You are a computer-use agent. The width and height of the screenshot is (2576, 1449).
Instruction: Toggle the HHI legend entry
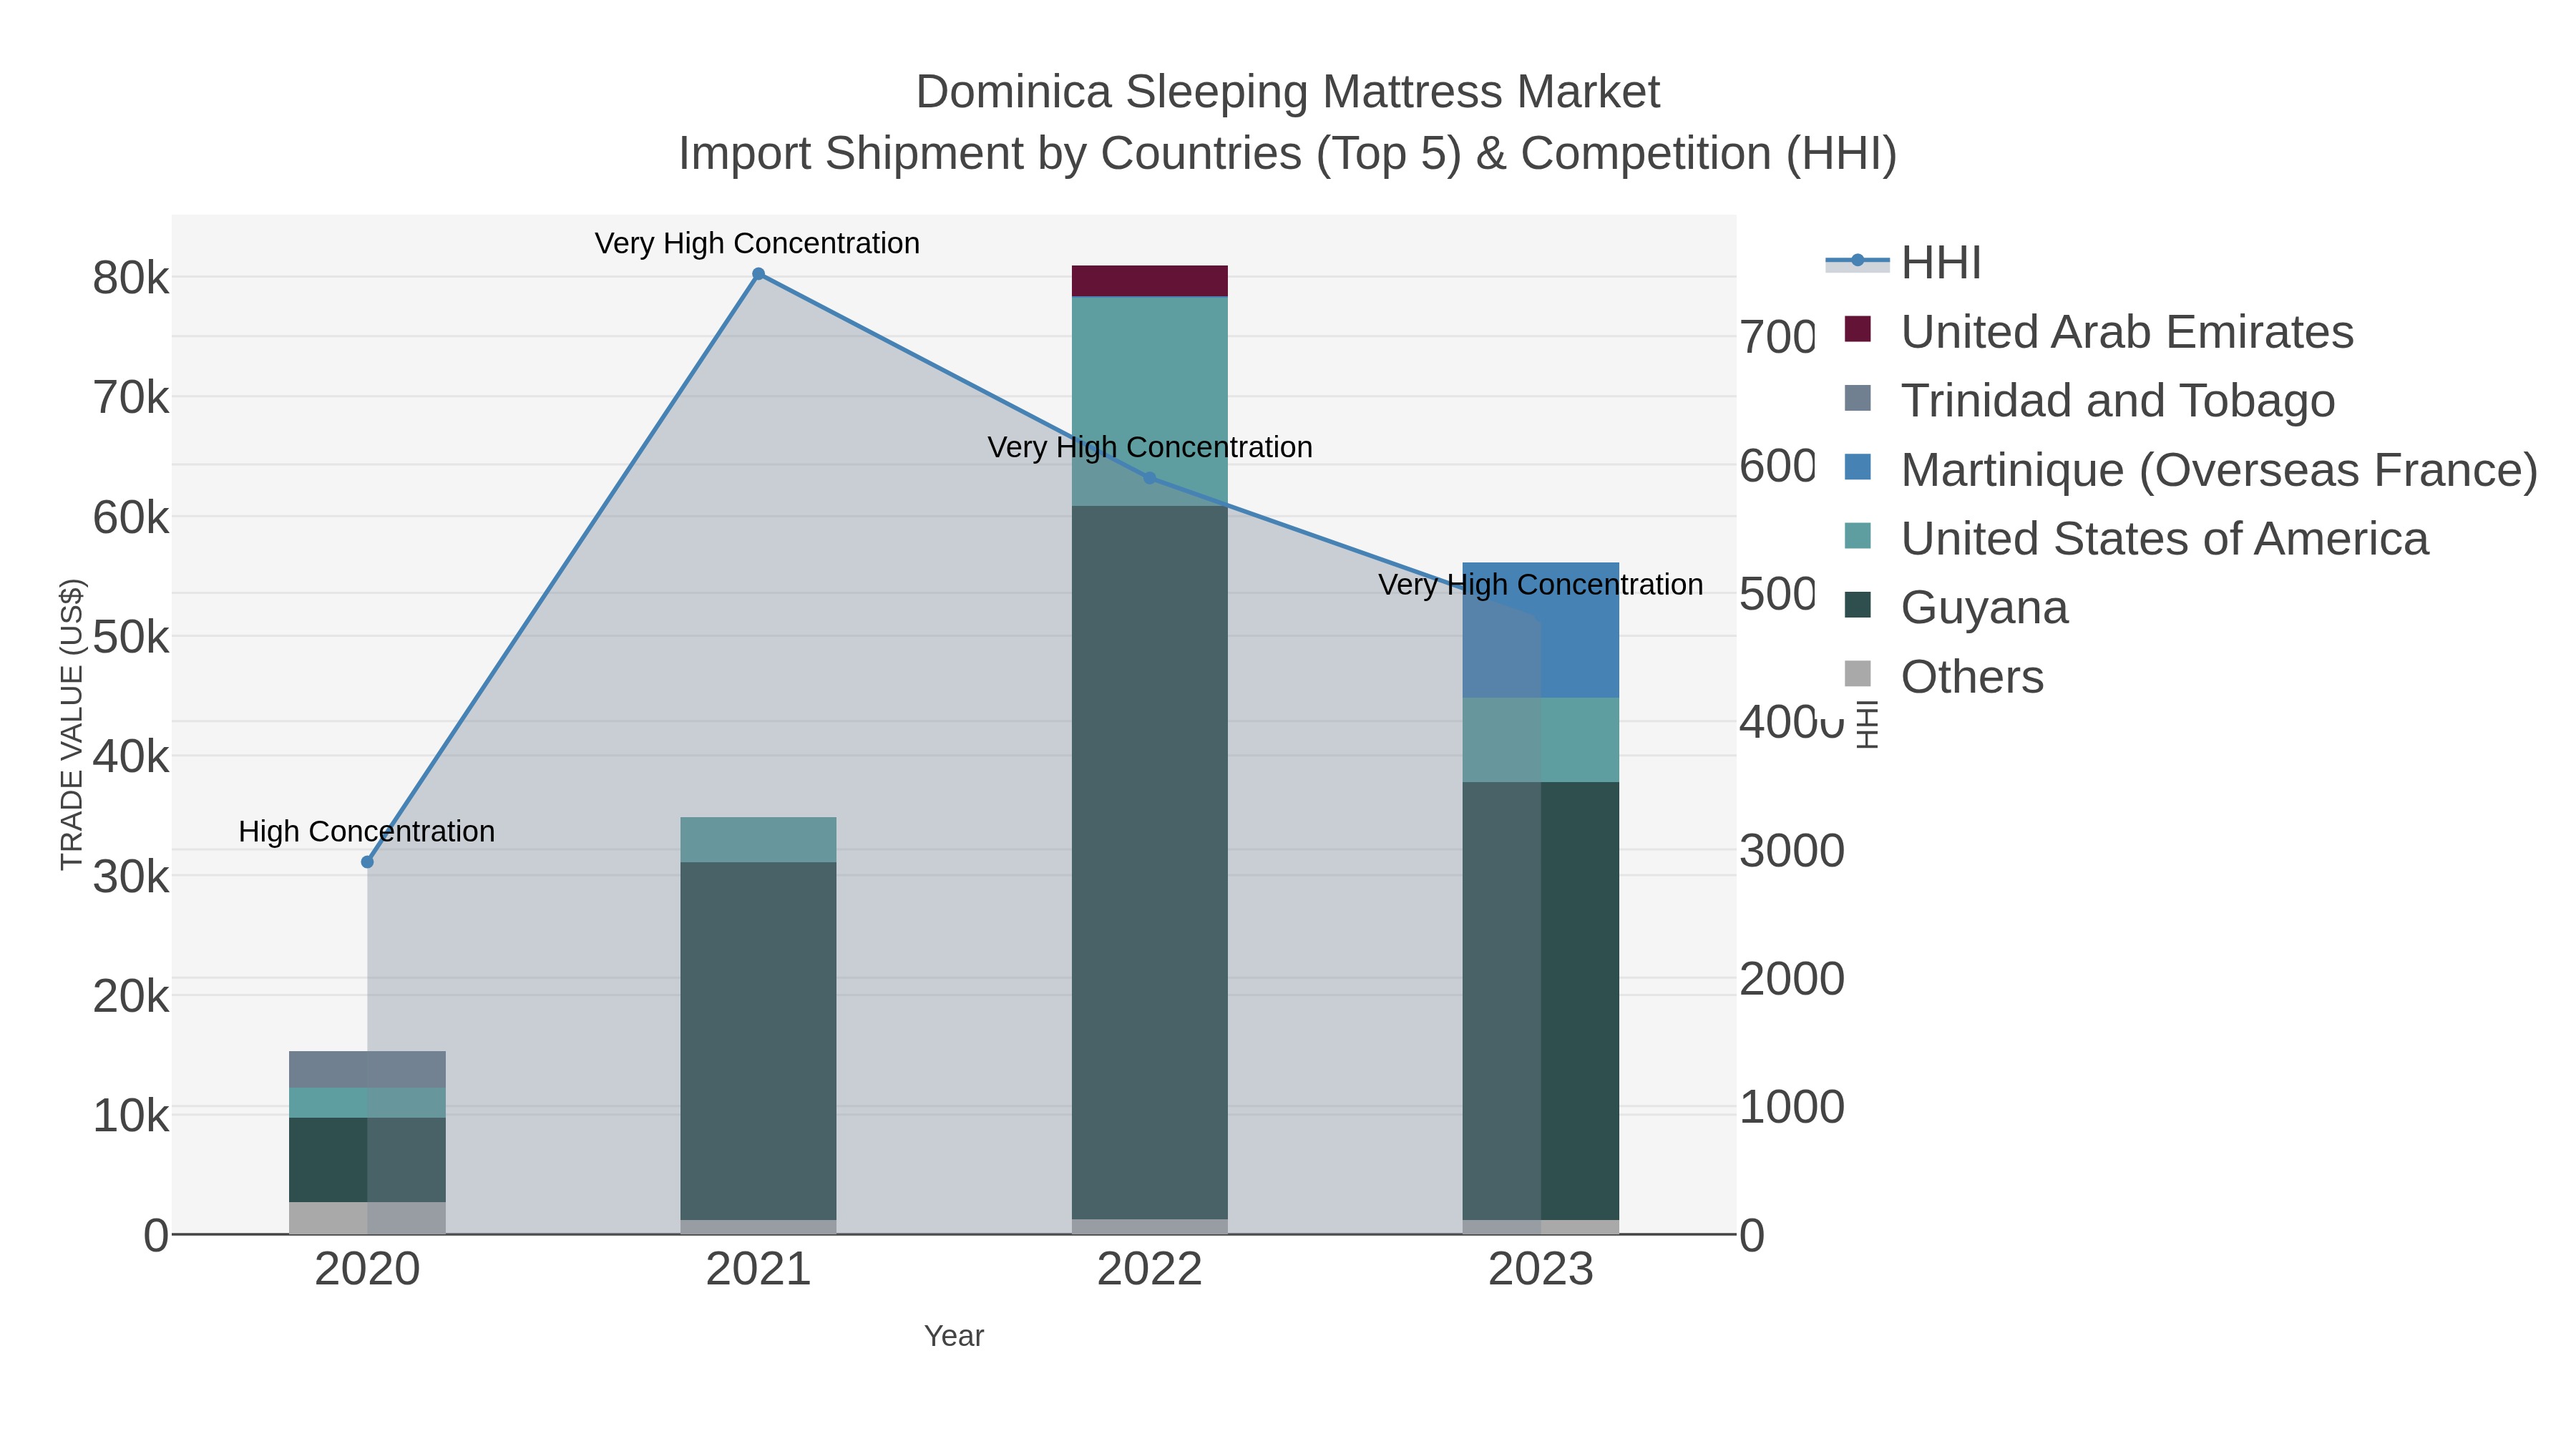click(1905, 263)
